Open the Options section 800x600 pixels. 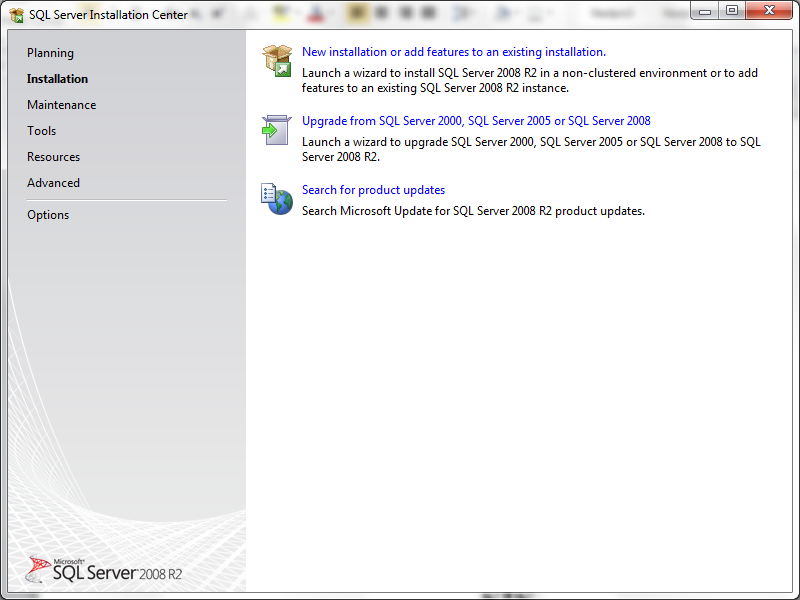click(x=48, y=215)
